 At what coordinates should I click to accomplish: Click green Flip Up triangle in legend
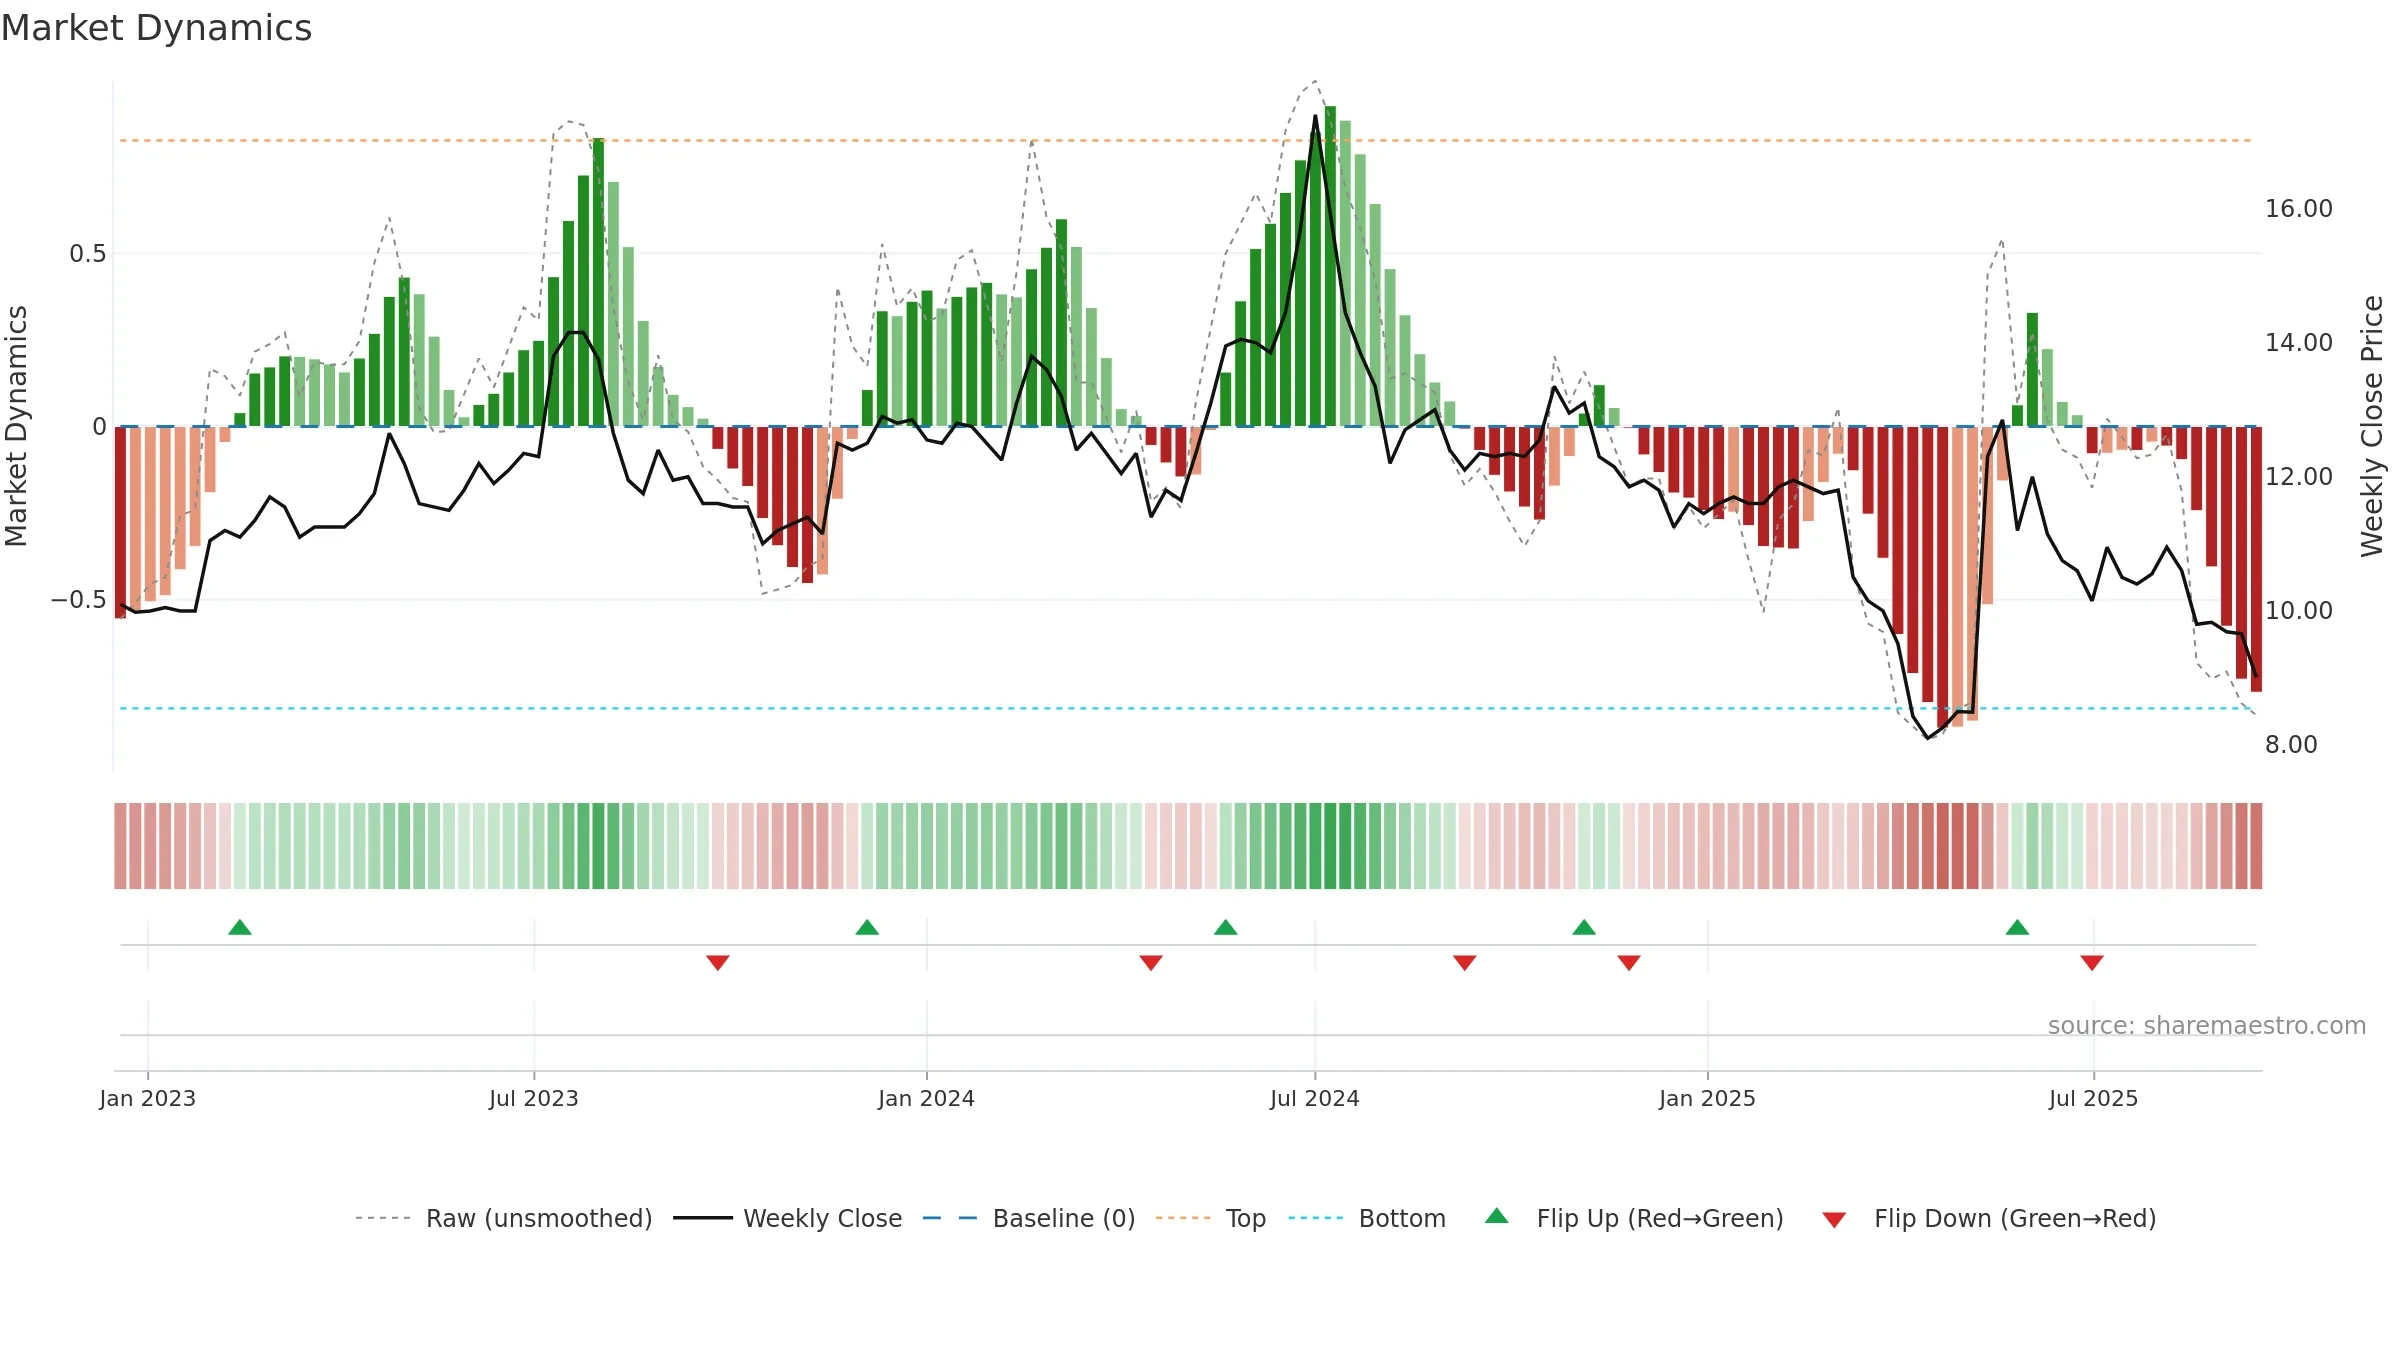click(1497, 1216)
